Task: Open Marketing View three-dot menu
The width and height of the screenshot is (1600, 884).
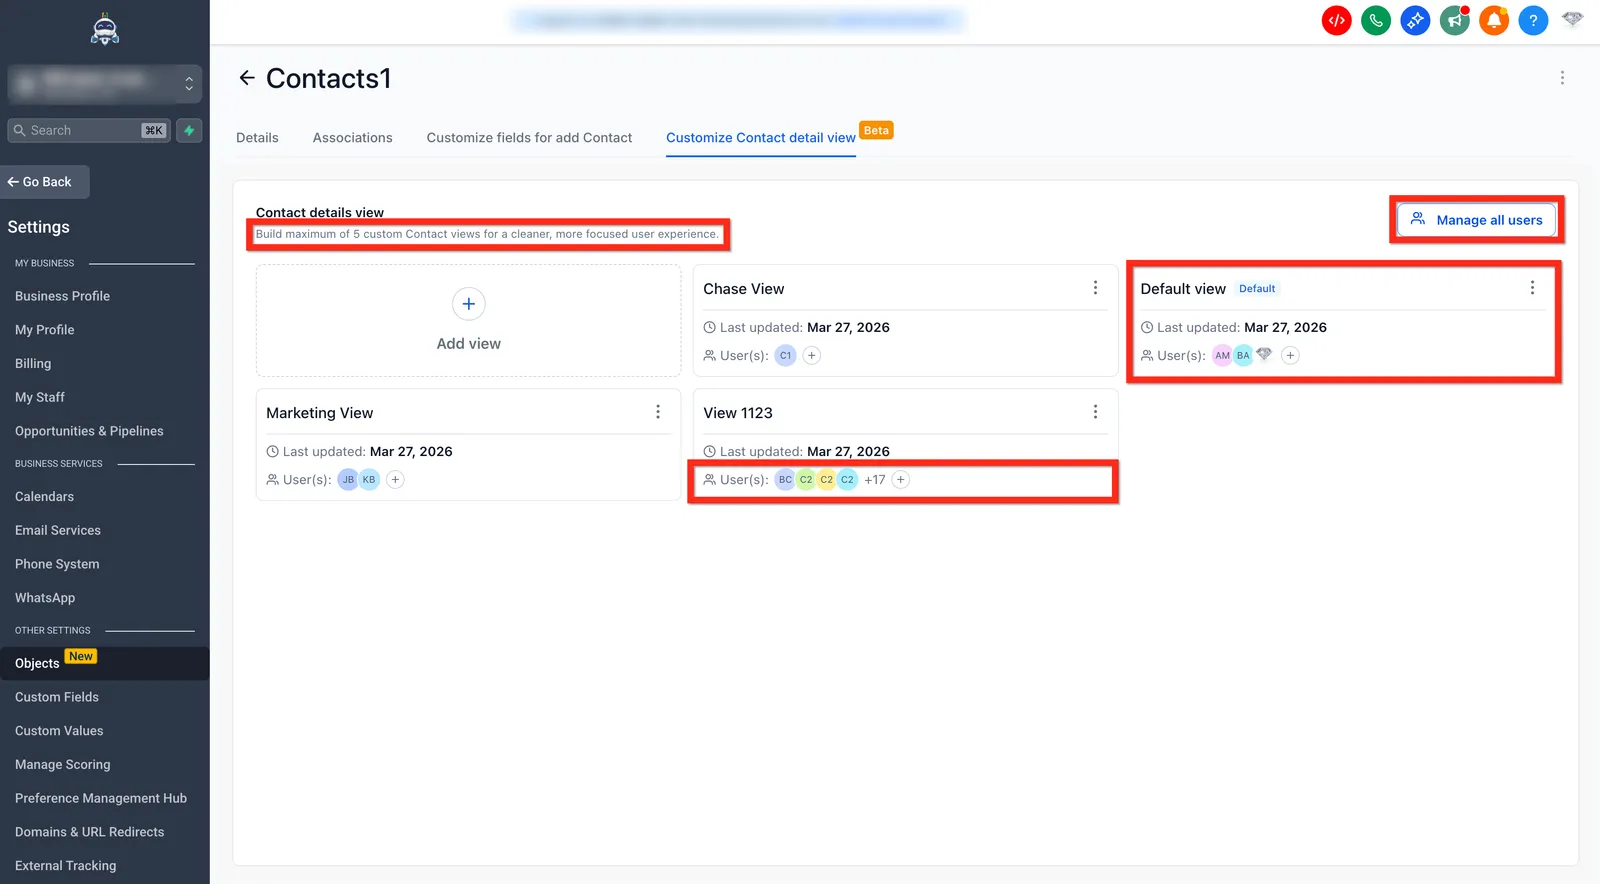Action: 658,412
